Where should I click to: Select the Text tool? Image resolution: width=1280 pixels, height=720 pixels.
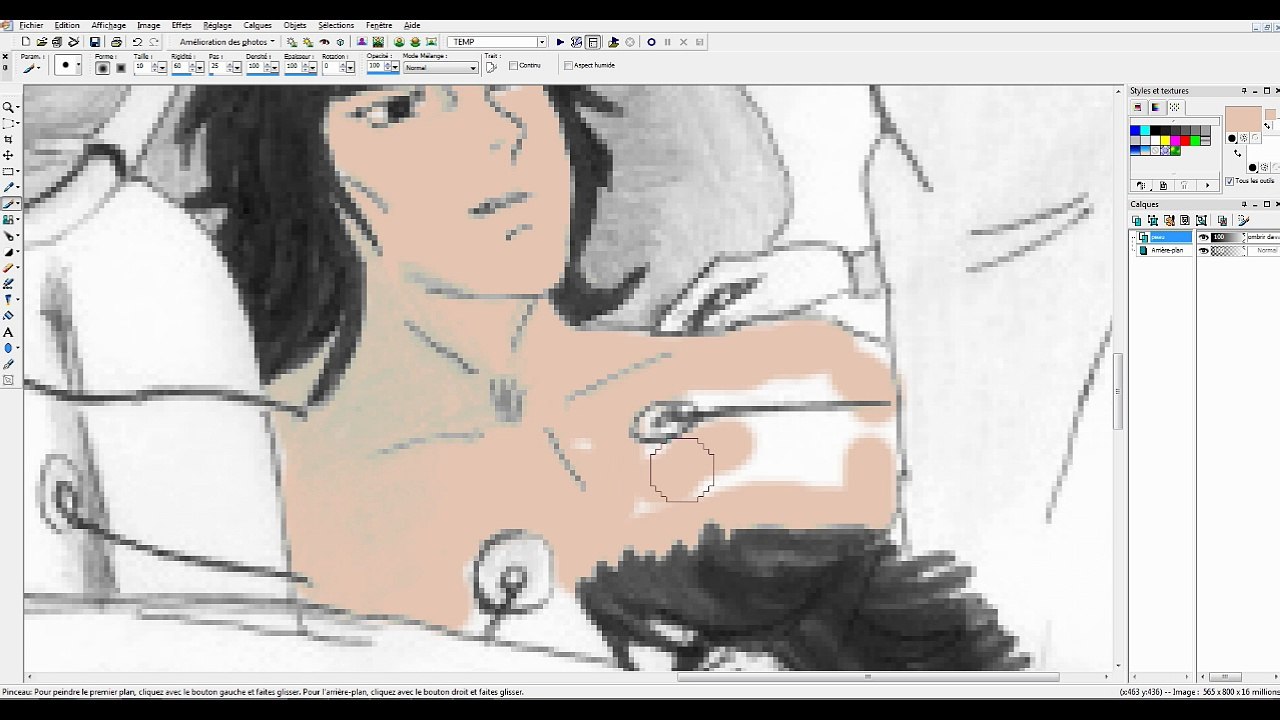click(x=8, y=332)
